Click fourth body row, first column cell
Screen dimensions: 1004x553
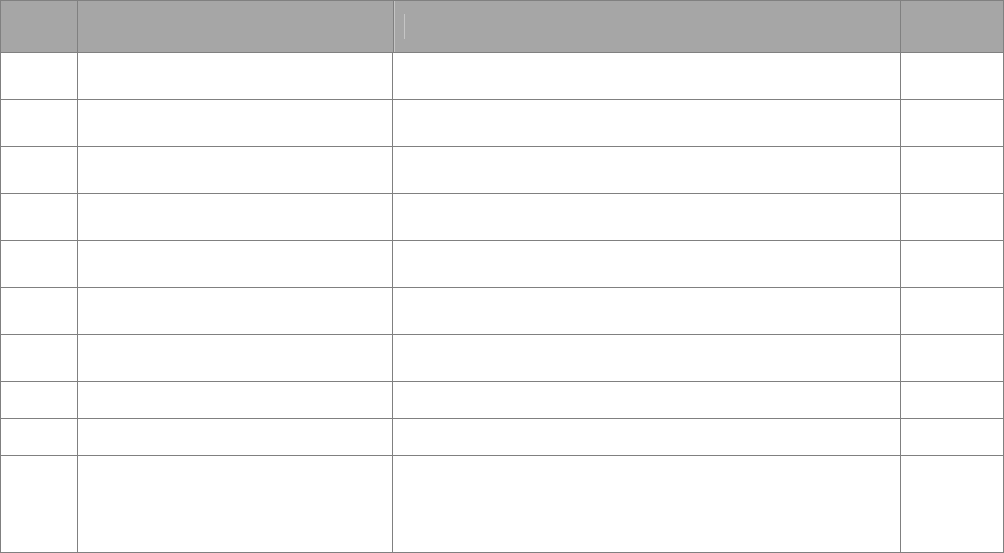pyautogui.click(x=38, y=217)
